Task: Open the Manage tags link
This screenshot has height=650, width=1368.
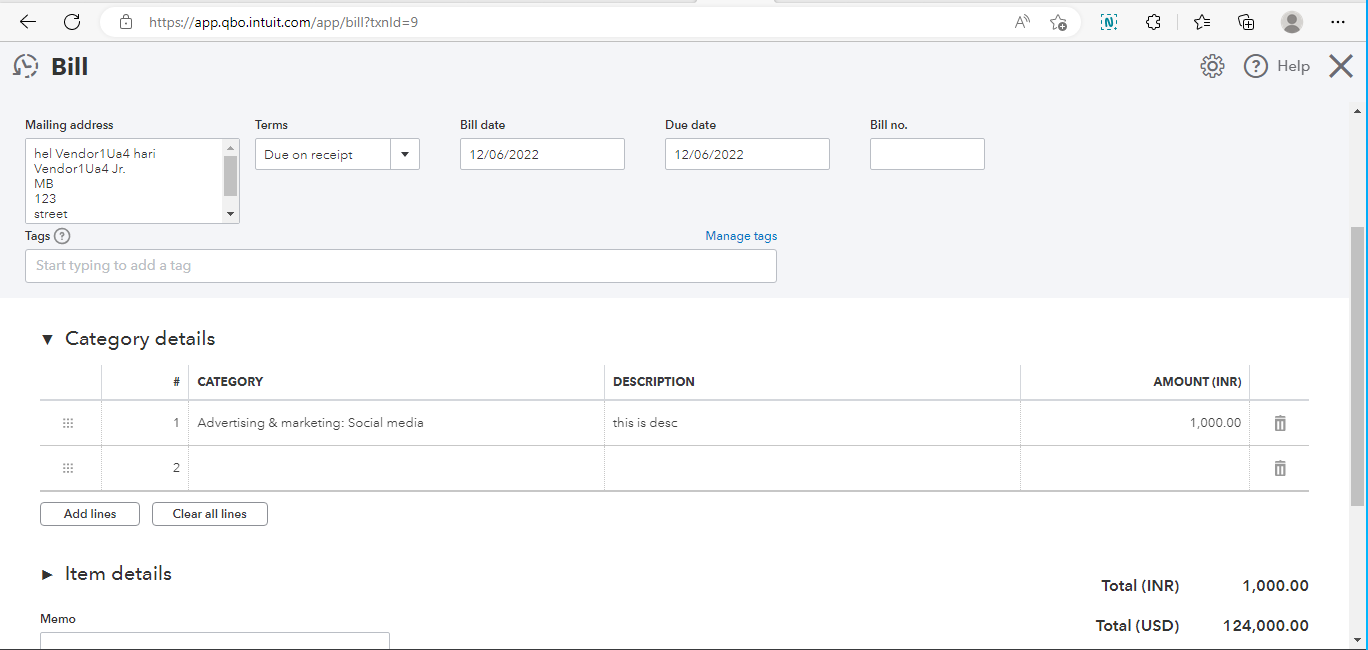Action: point(741,236)
